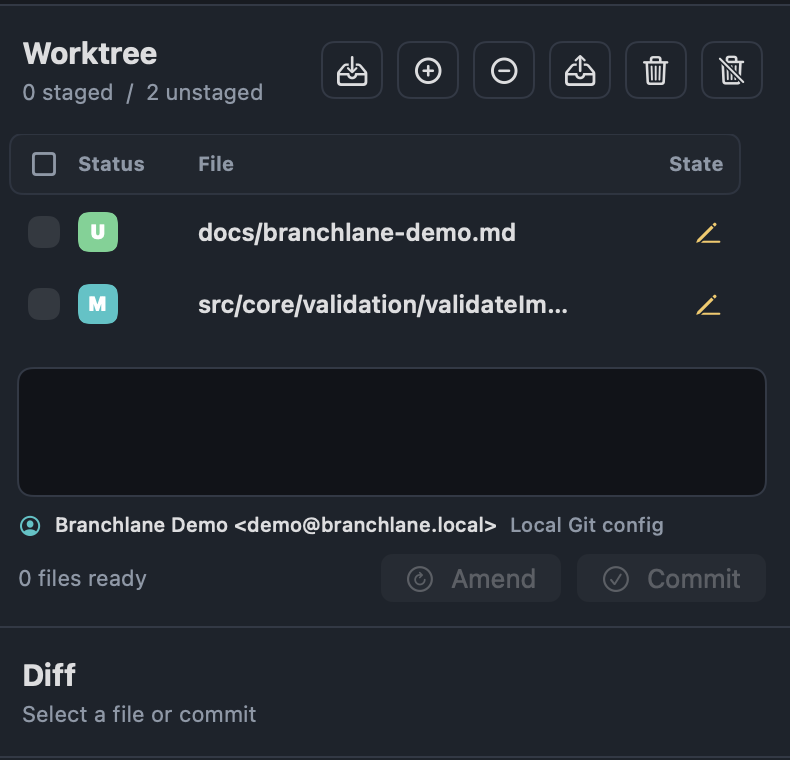The width and height of the screenshot is (790, 760).
Task: Click the File column header
Action: [216, 164]
